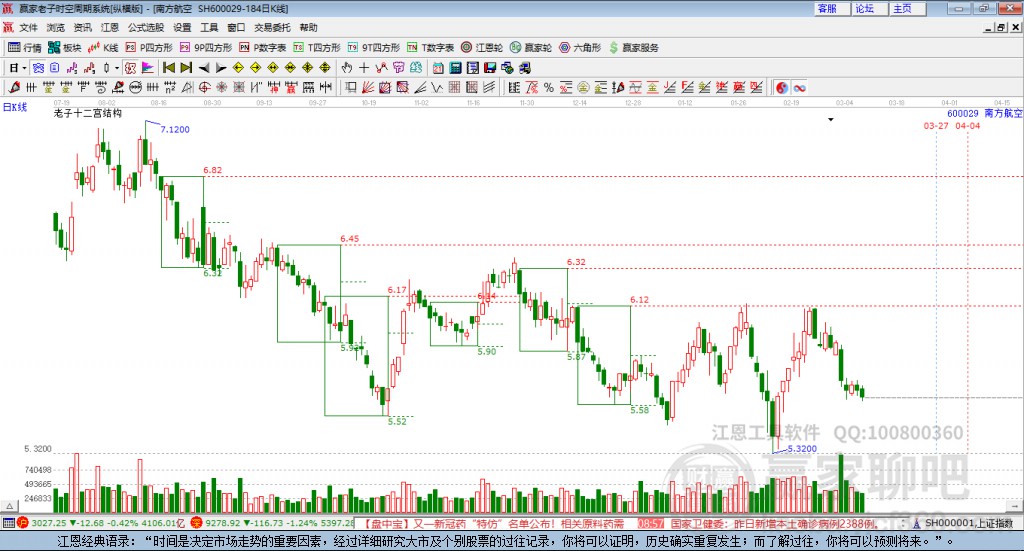Open the 浏览 menu

point(56,27)
